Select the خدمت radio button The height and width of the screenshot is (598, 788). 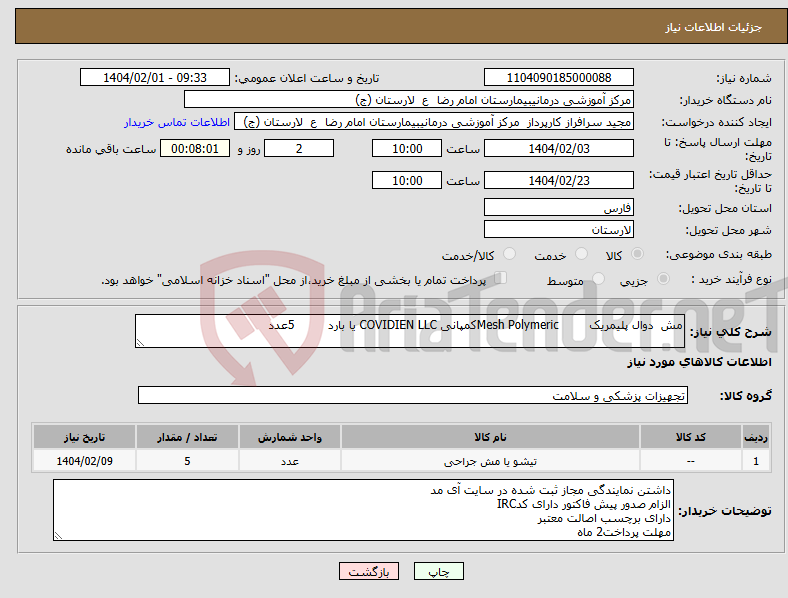pyautogui.click(x=581, y=254)
